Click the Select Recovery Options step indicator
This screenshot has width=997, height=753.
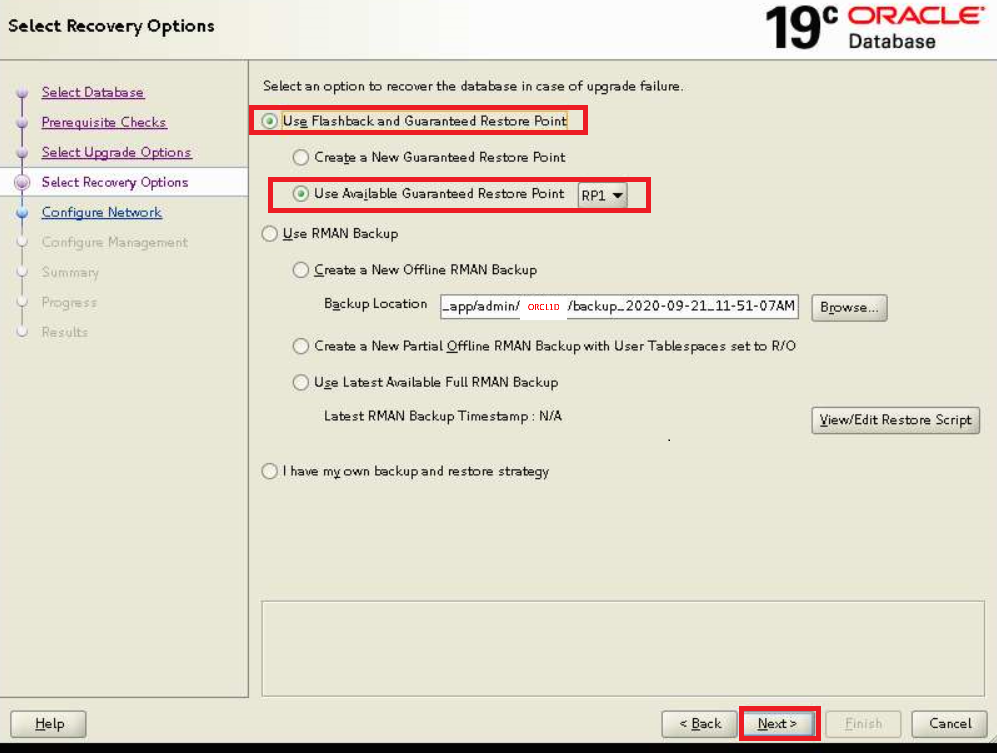pos(113,182)
